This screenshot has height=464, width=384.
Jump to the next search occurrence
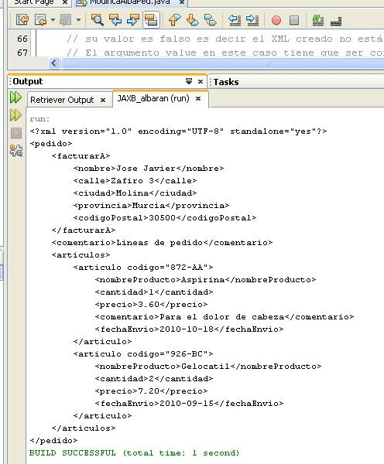[133, 20]
